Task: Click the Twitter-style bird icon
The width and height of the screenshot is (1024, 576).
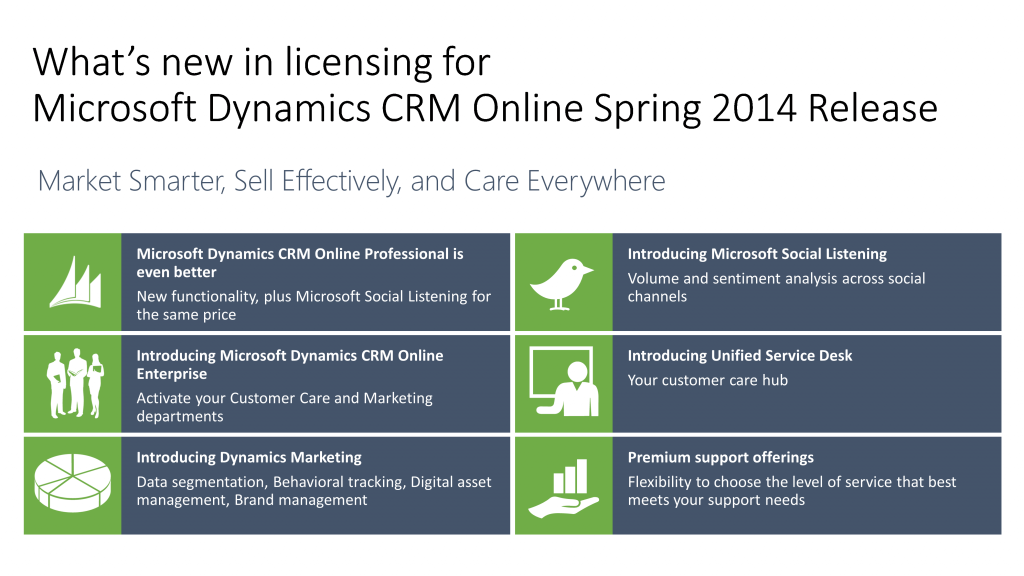Action: click(x=562, y=283)
